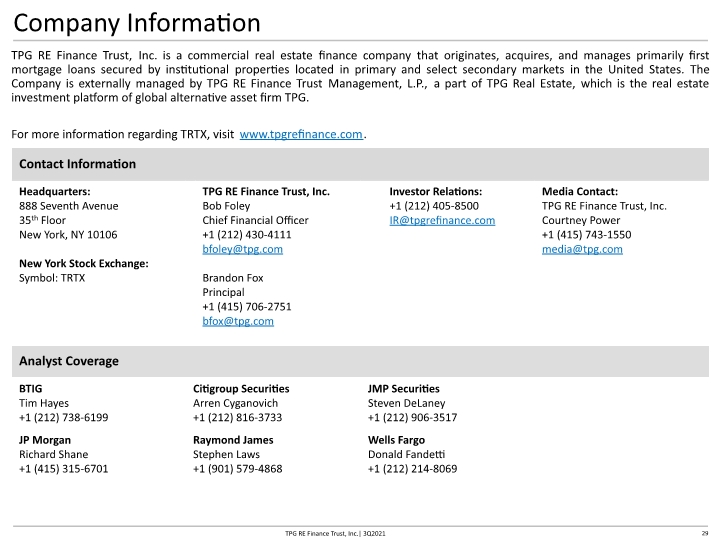Click phone number +1 (212) 906-3517
The width and height of the screenshot is (720, 540).
(x=412, y=417)
